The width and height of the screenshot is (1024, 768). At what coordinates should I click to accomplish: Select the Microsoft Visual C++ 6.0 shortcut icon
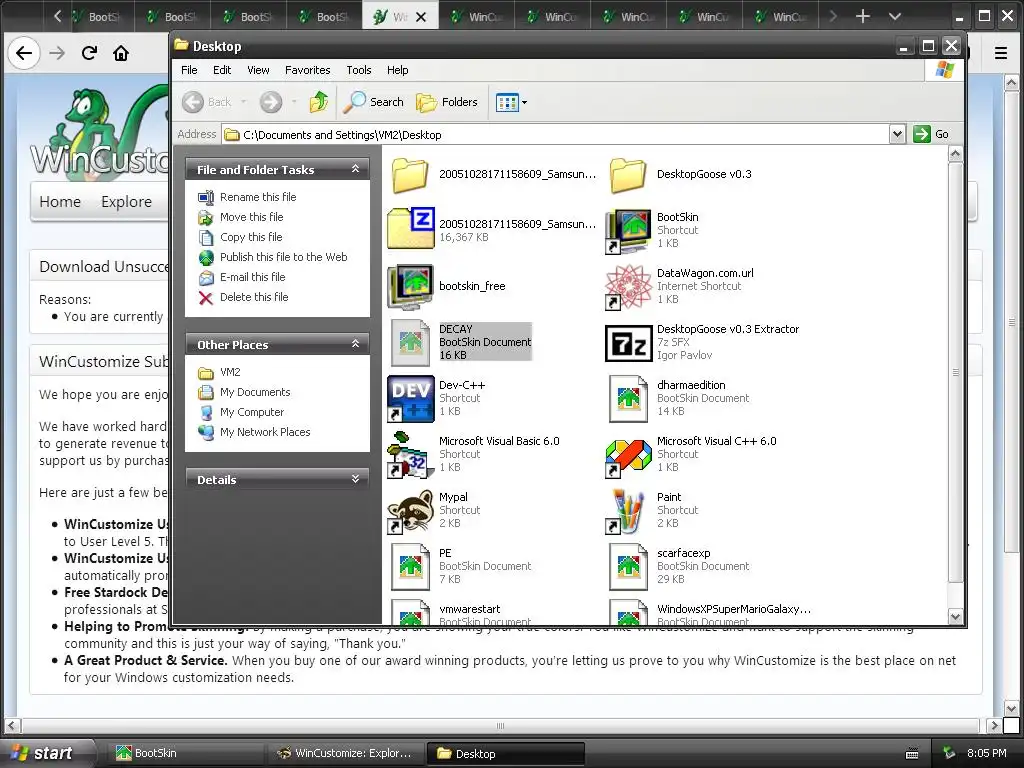pyautogui.click(x=628, y=456)
